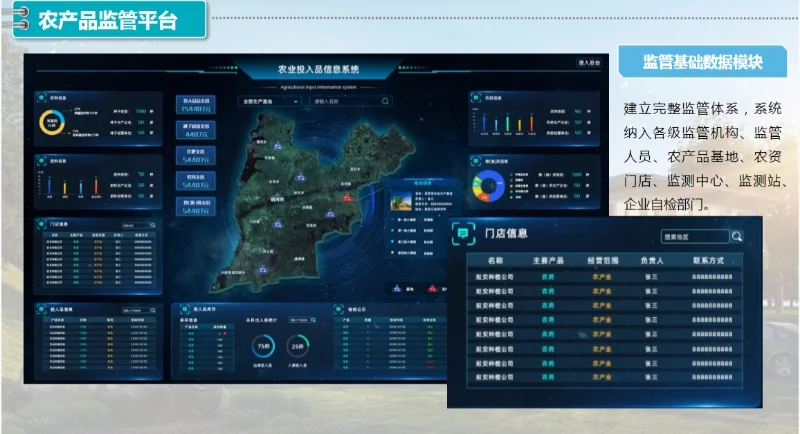Click the inventory panel header icon at bottom center
This screenshot has width=800, height=434.
[x=185, y=309]
